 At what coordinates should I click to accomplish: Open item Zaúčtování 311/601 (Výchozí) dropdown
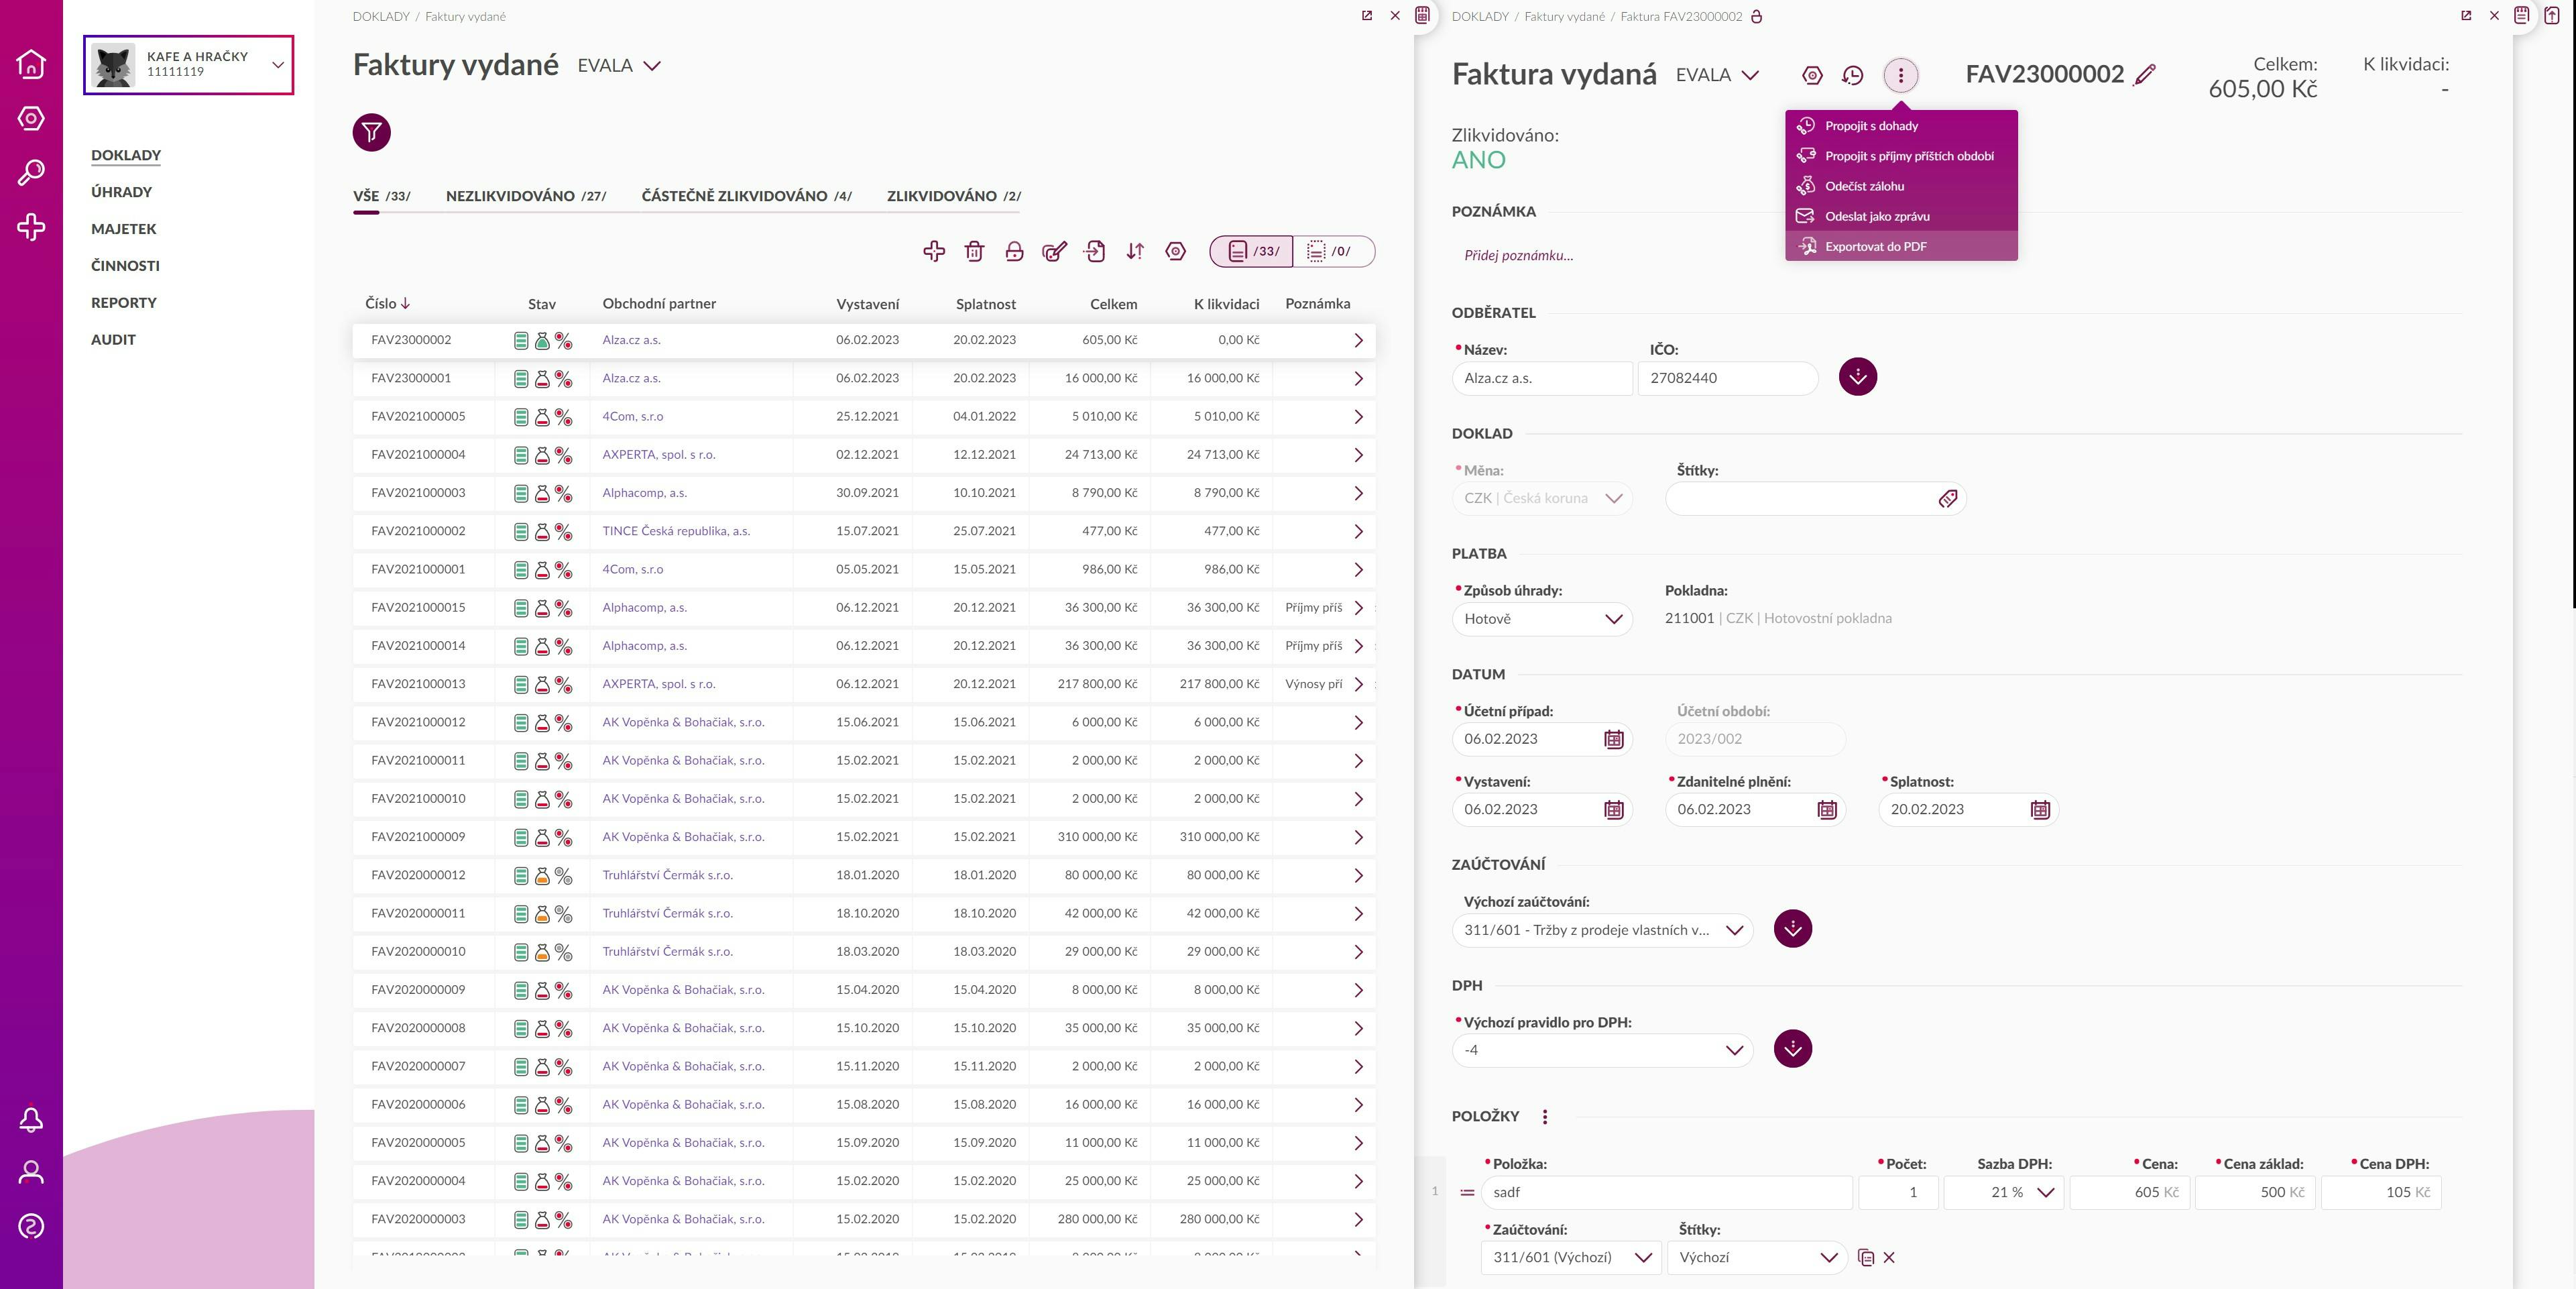[1571, 1258]
